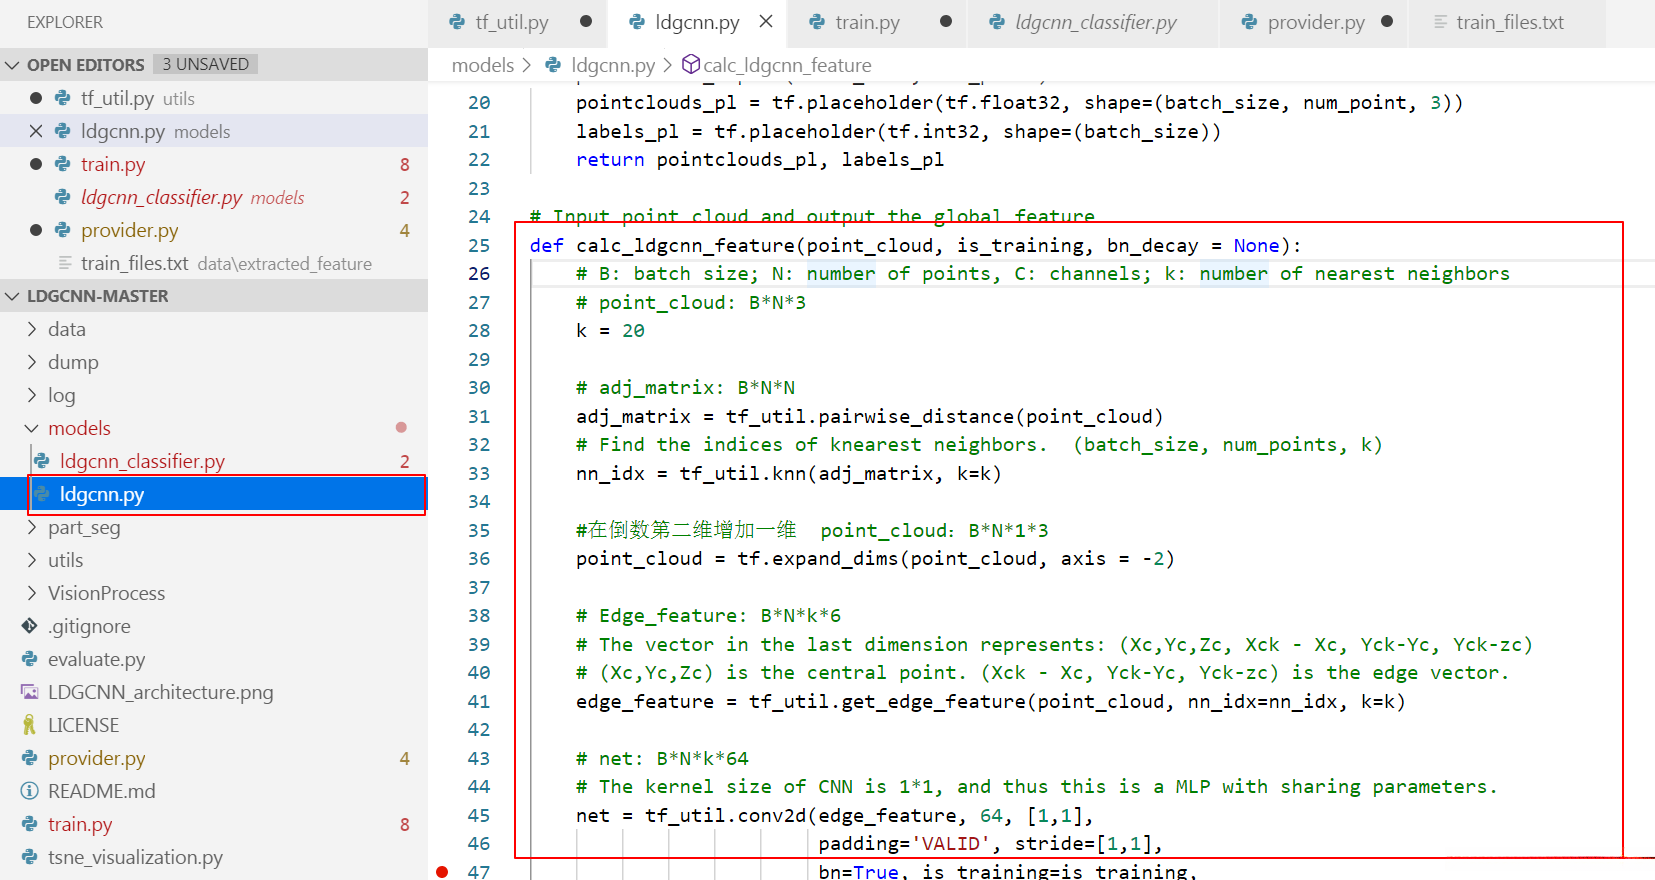The width and height of the screenshot is (1655, 880).
Task: Click the calc_ldgcnn_feature breadcrumb
Action: 787,65
